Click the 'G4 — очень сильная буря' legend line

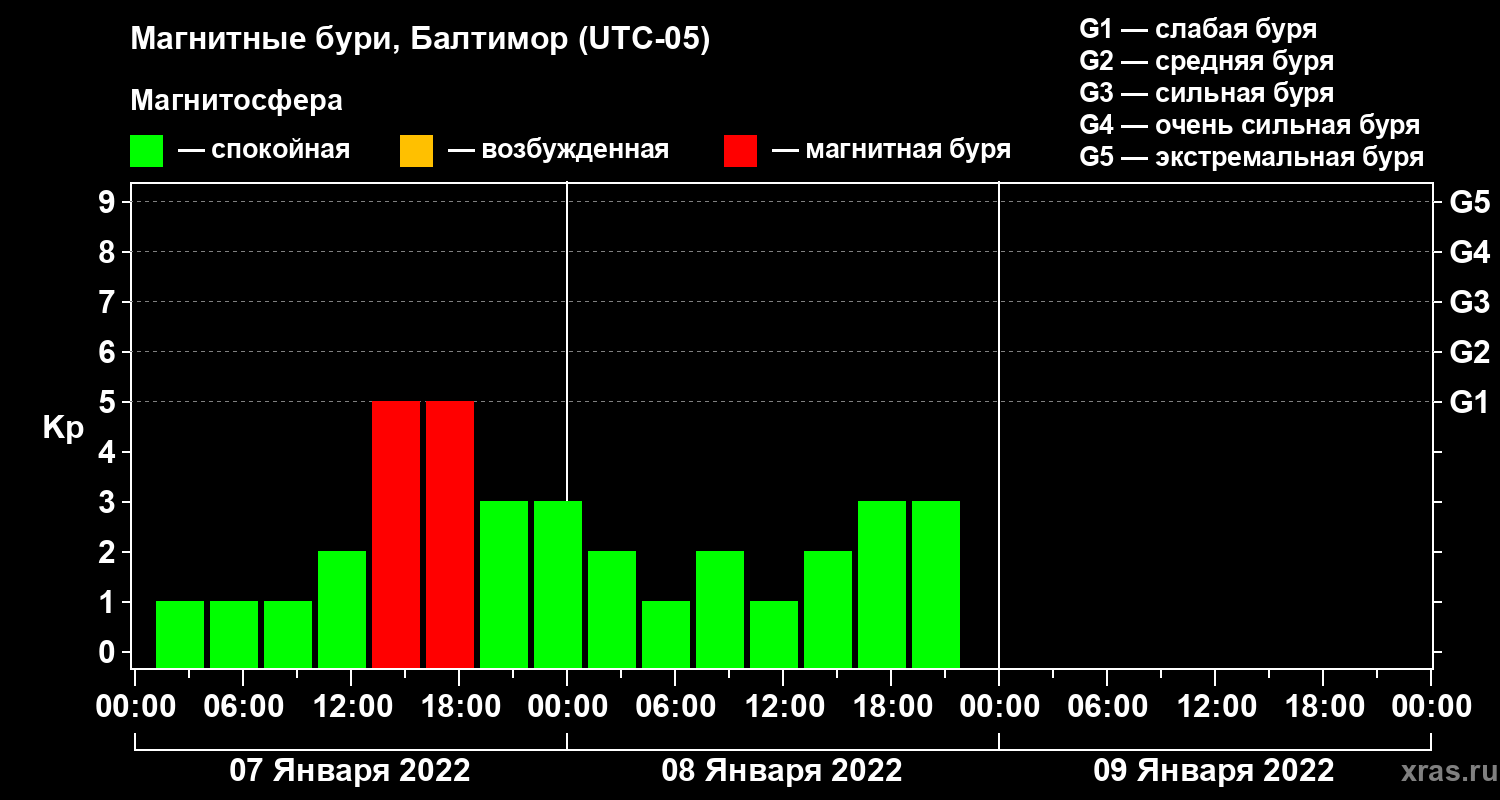pos(1249,125)
